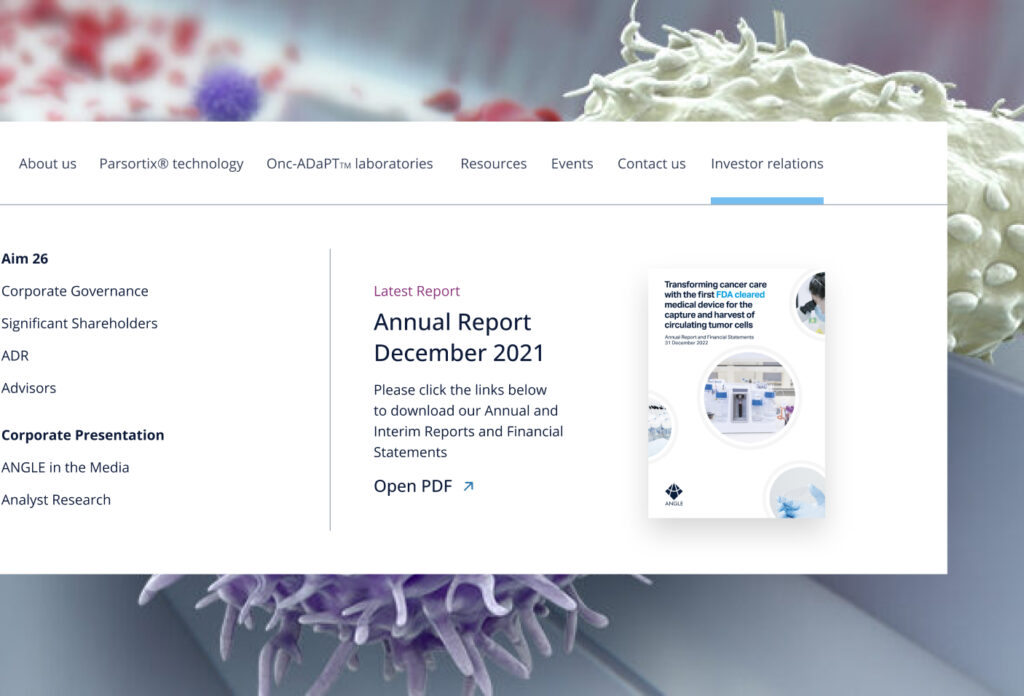Click the arrow icon beside Open PDF
Screen dimensions: 1024x696
pos(468,486)
